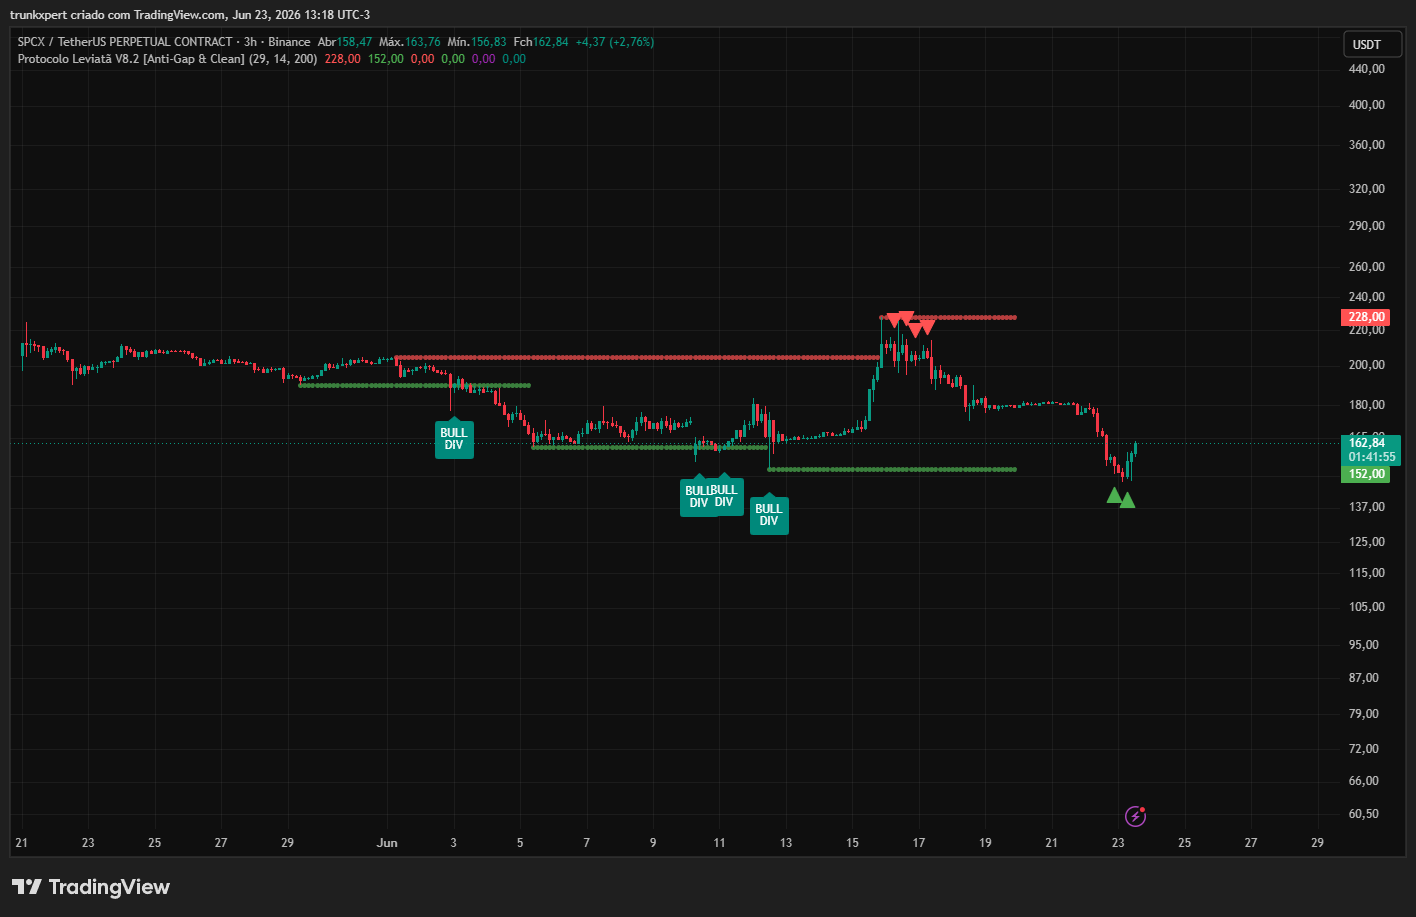Click the TradingView logo
The width and height of the screenshot is (1416, 917).
[x=91, y=887]
